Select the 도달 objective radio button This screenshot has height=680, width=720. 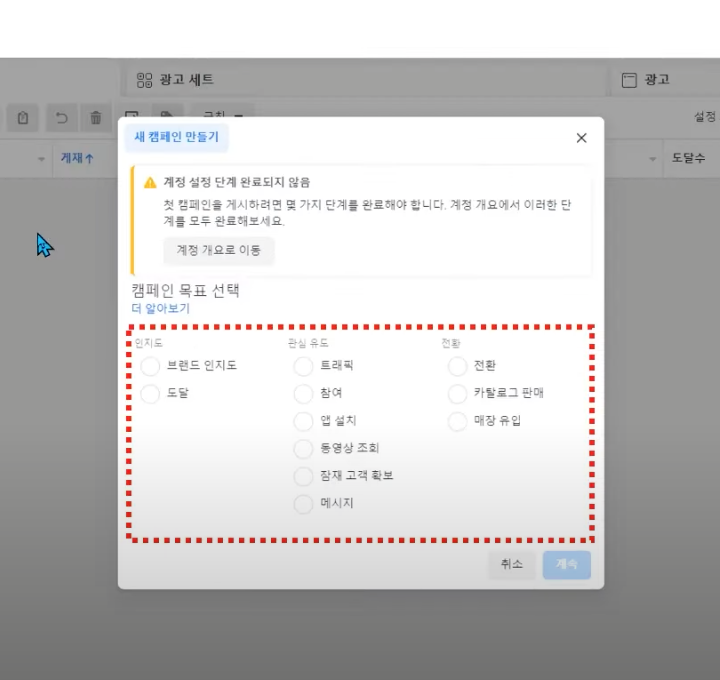[x=150, y=394]
